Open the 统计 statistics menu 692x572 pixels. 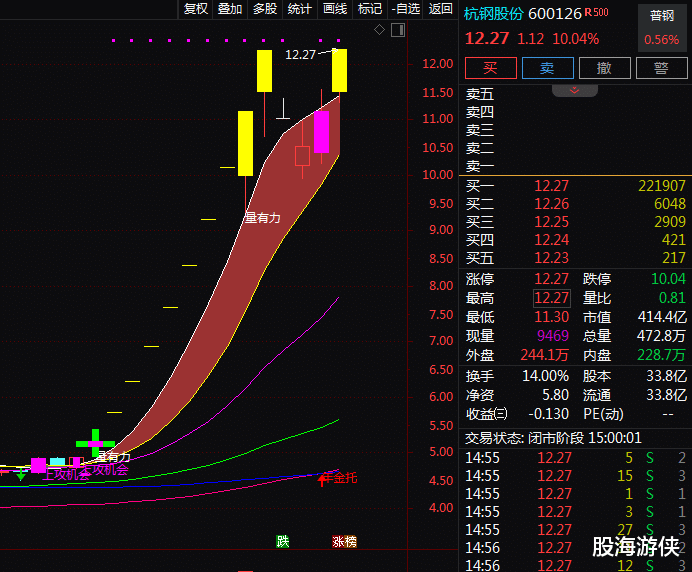[300, 9]
